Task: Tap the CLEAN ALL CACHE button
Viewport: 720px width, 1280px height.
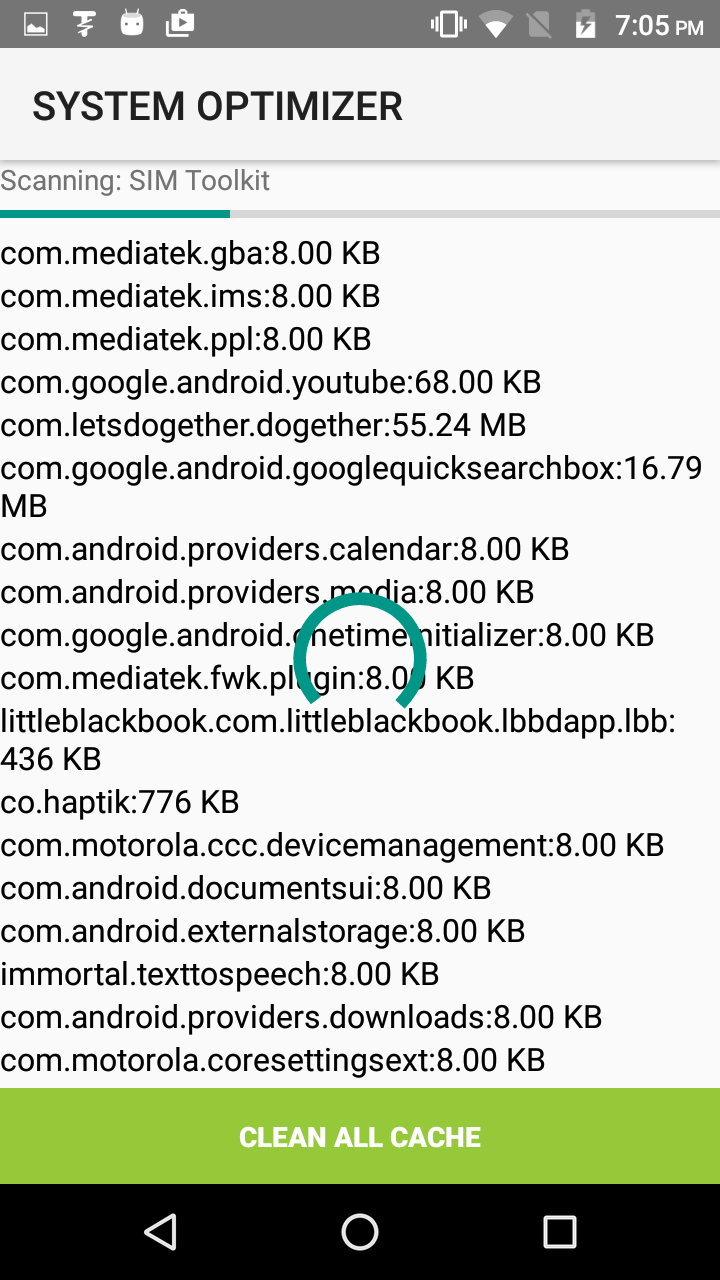Action: click(x=360, y=1136)
